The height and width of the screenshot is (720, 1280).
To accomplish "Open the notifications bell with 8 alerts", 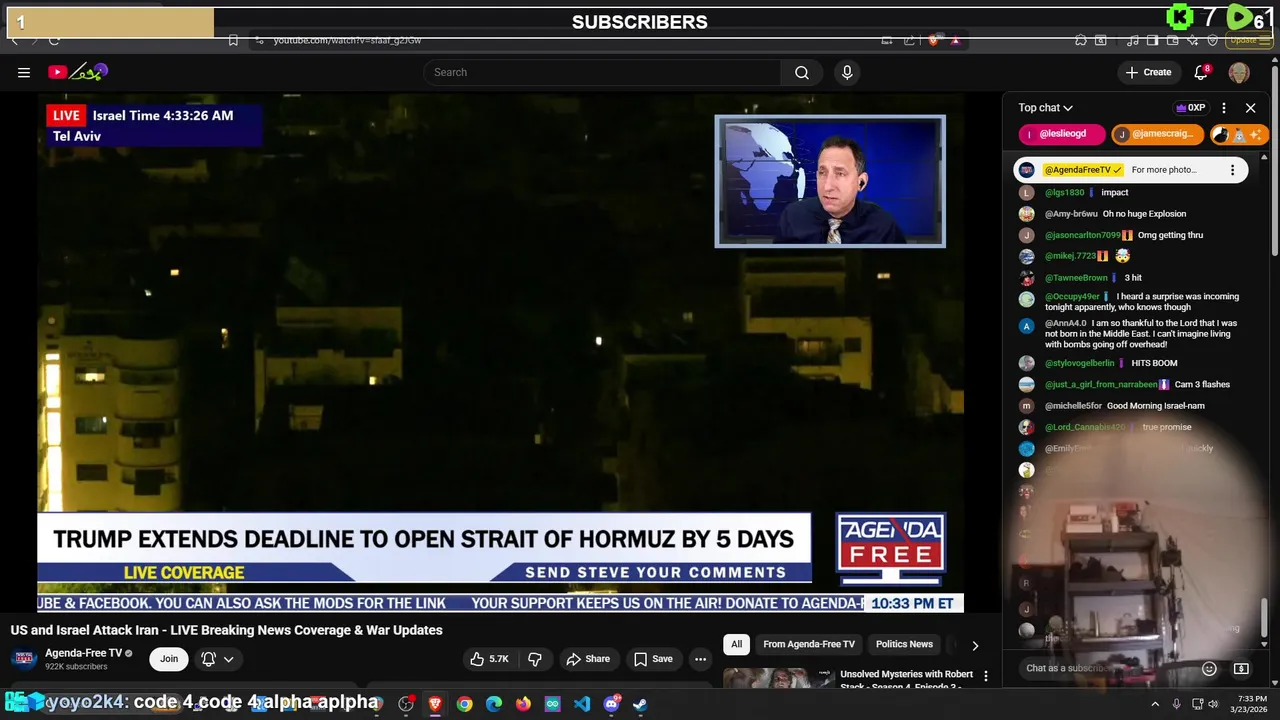I will [x=1202, y=72].
